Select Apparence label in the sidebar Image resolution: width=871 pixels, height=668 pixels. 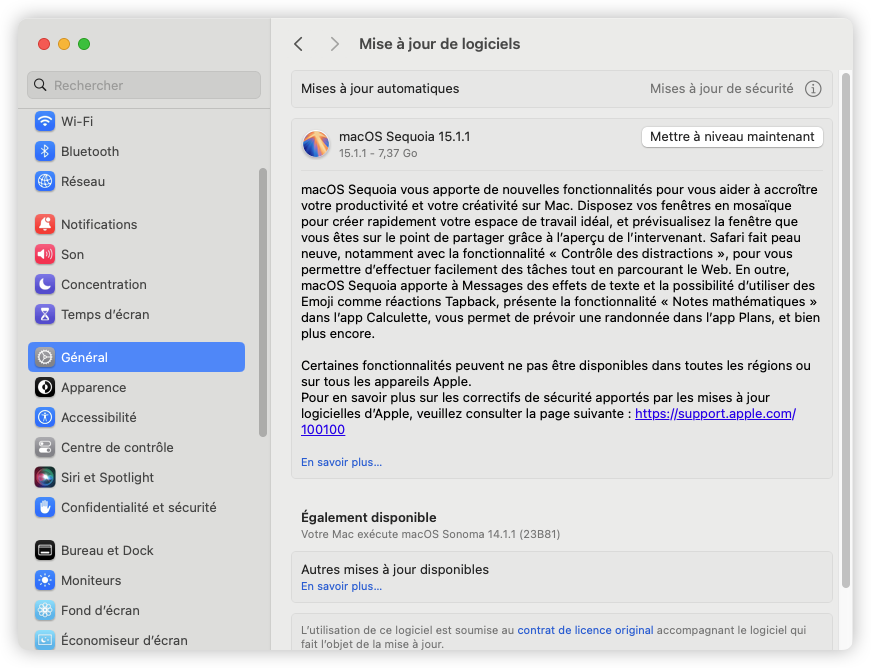tap(93, 388)
